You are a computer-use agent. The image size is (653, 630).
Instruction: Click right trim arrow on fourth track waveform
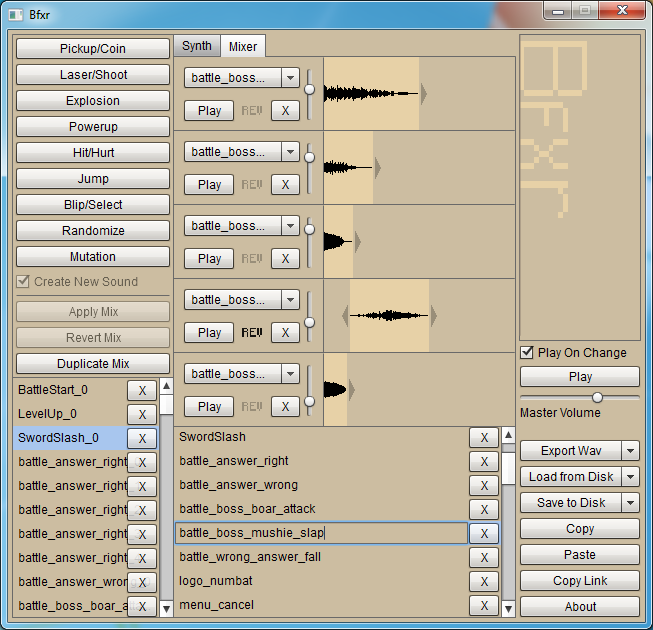pos(434,316)
